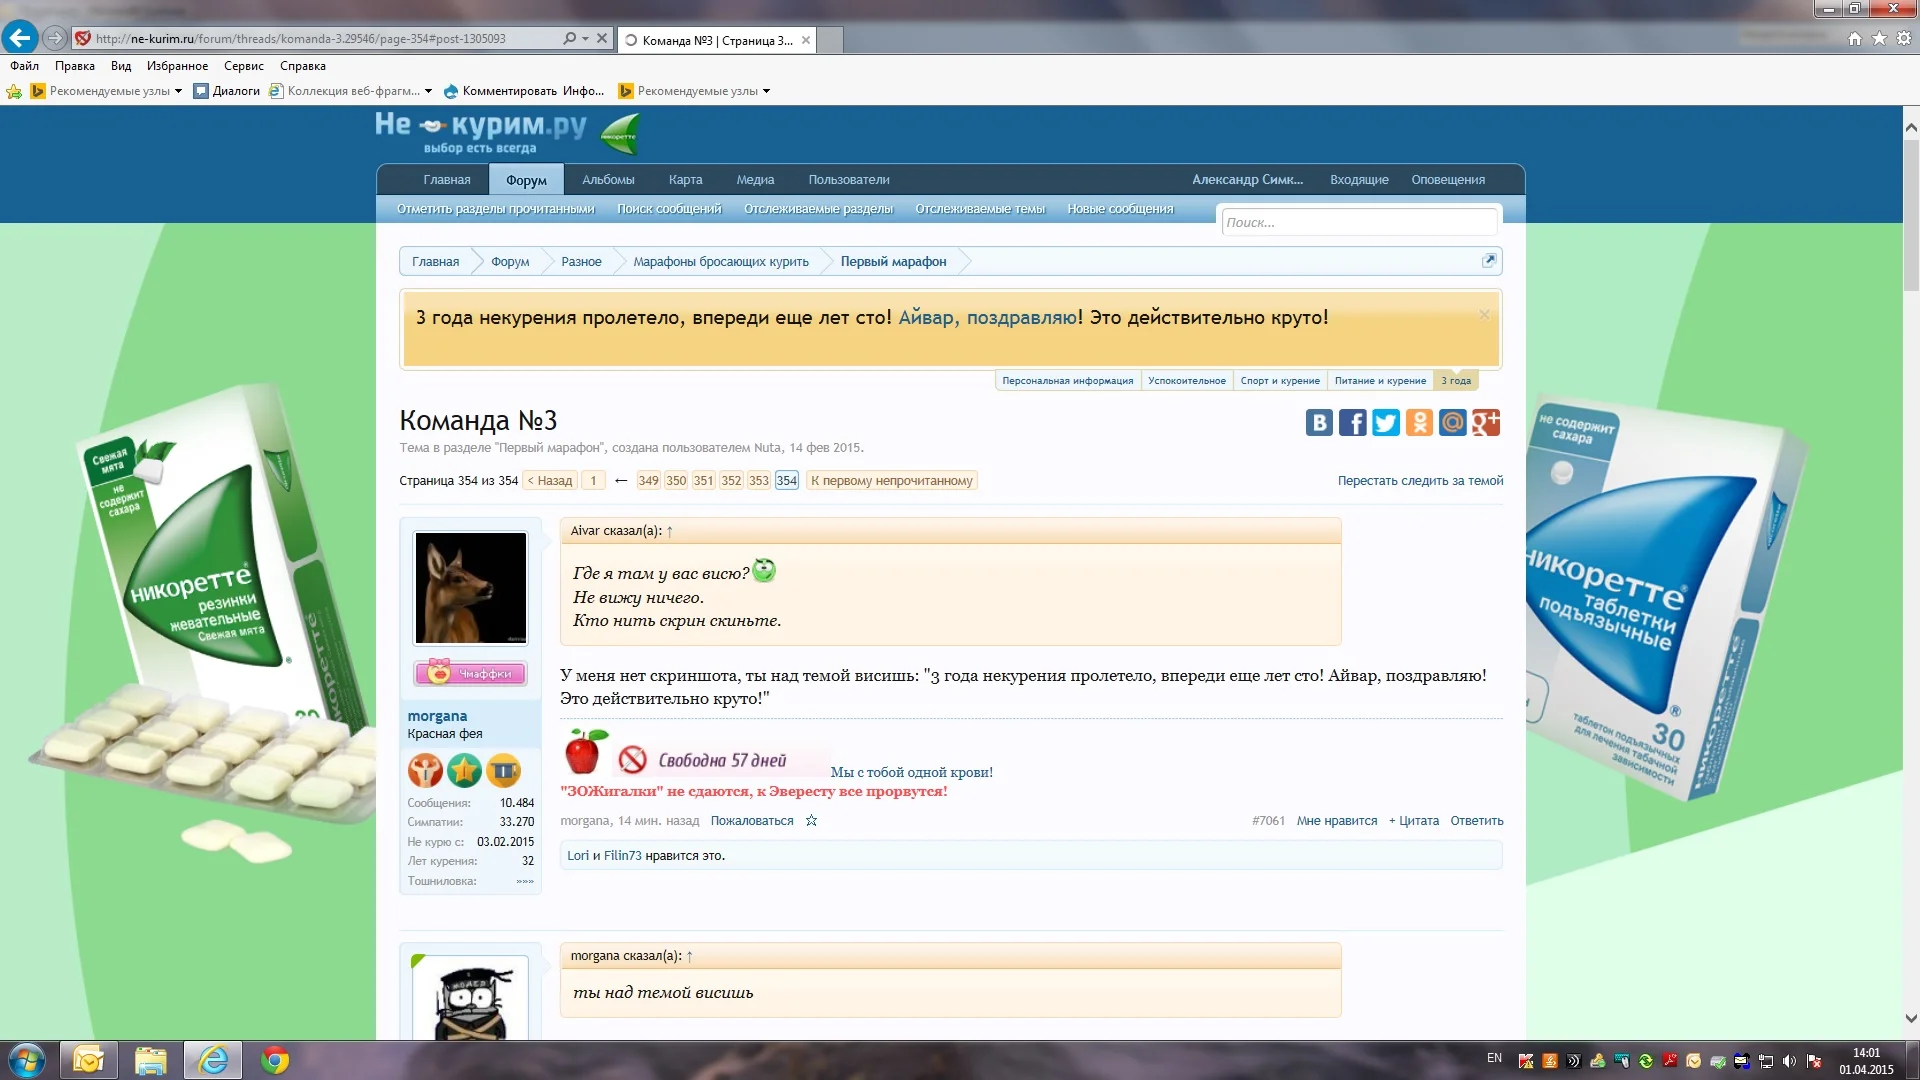Click the open-quick-navigation icon in breadcrumb bar
Screen dimensions: 1920x1080
(x=1488, y=261)
